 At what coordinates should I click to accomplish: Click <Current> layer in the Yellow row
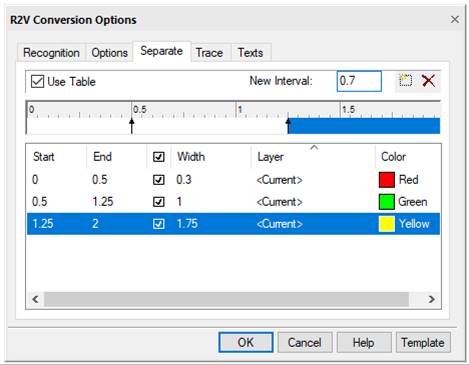[280, 224]
